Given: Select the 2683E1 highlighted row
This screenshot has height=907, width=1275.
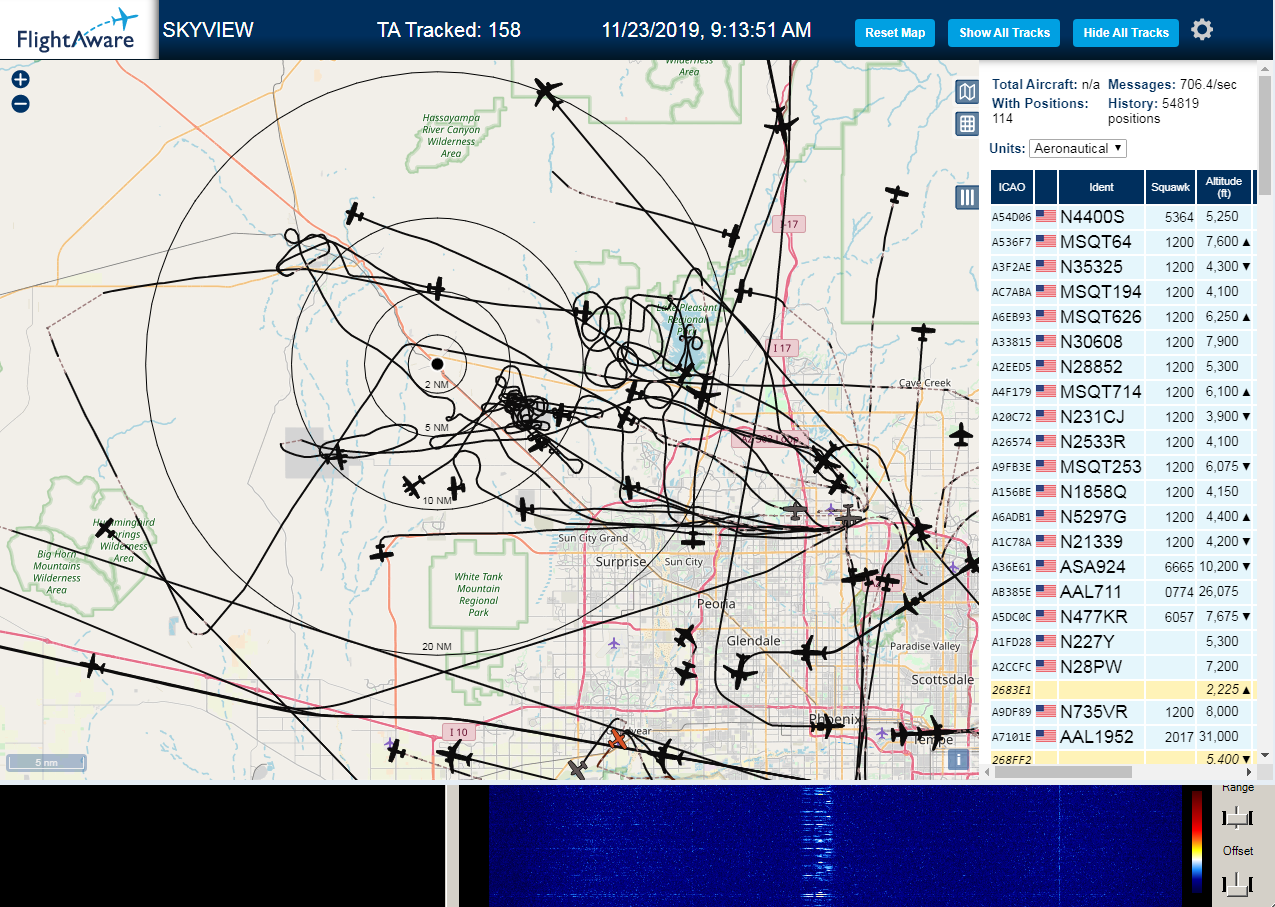Looking at the screenshot, I should [1123, 690].
